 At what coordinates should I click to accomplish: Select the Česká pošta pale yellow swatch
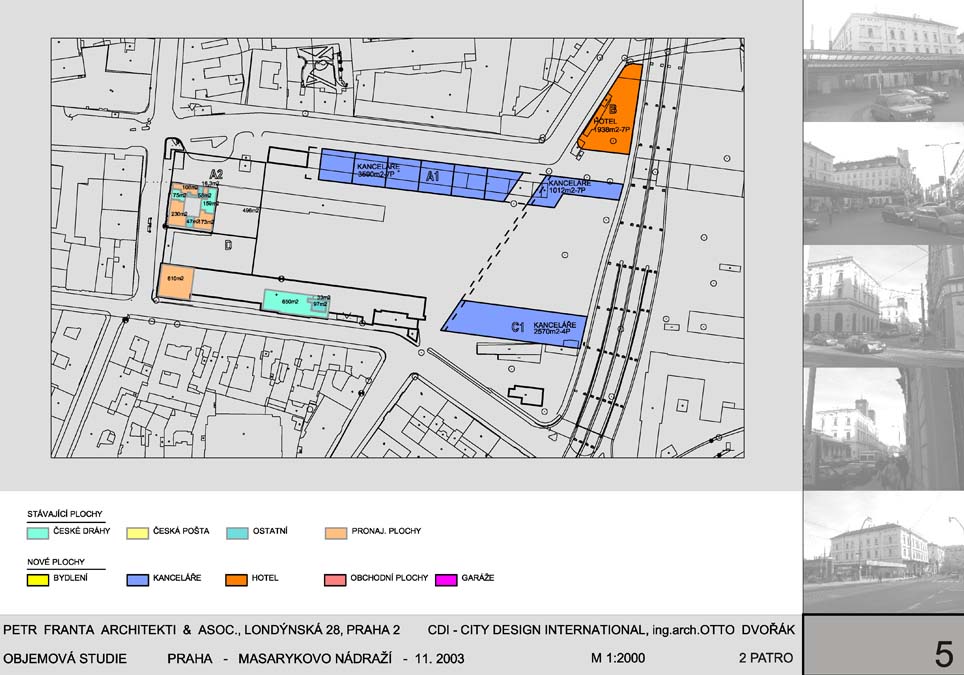click(138, 532)
